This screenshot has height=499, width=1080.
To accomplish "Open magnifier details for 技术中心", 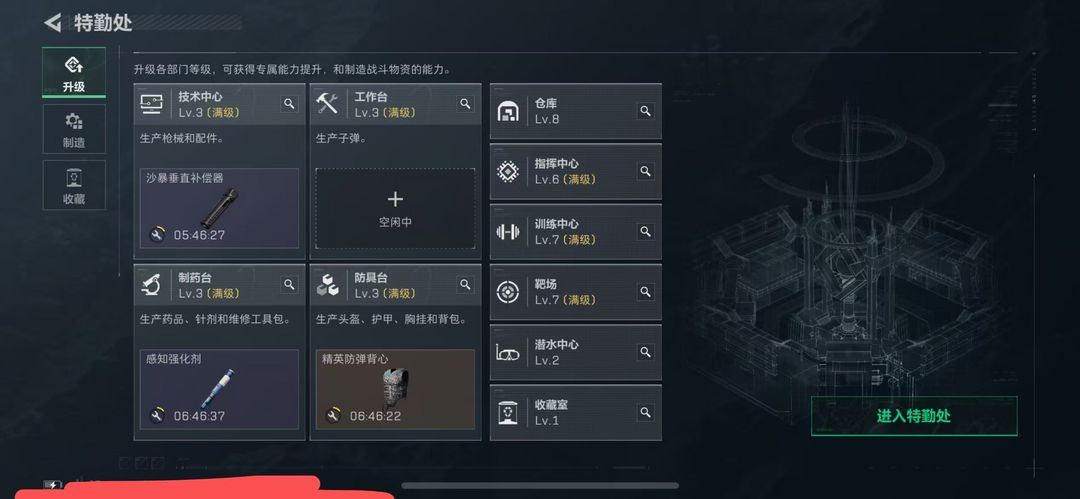I will 289,104.
